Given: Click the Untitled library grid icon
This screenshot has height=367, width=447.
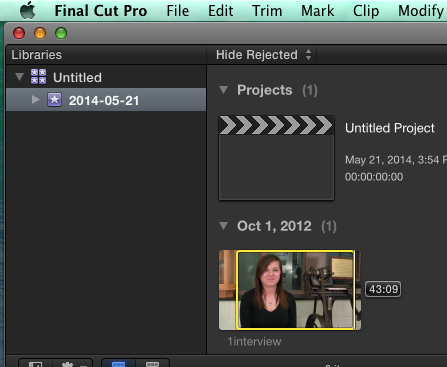Looking at the screenshot, I should 38,77.
